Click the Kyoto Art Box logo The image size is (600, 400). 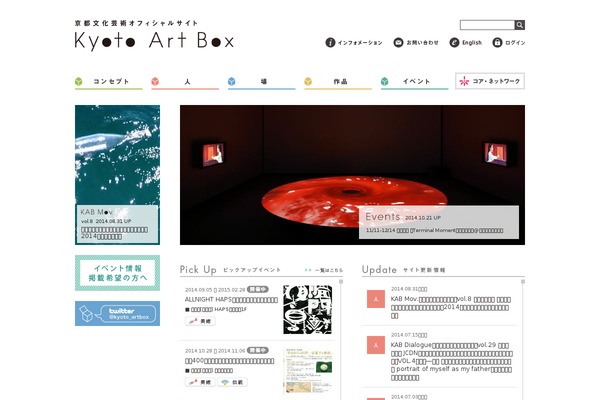point(154,40)
